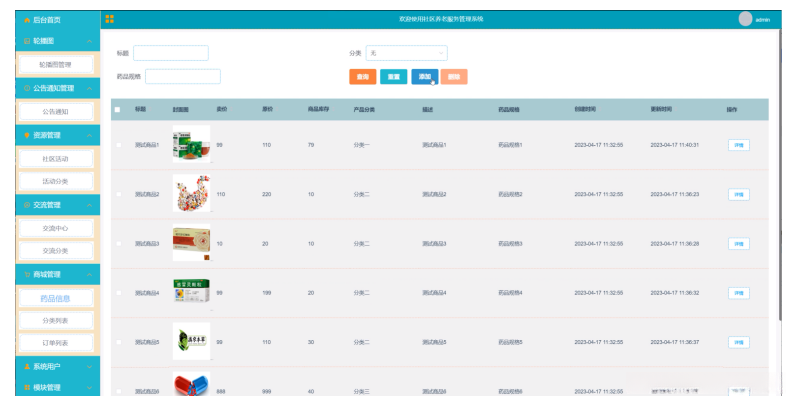Collapse the 公告通知管理 section chevron
Screen dimensions: 799x402
[89, 88]
